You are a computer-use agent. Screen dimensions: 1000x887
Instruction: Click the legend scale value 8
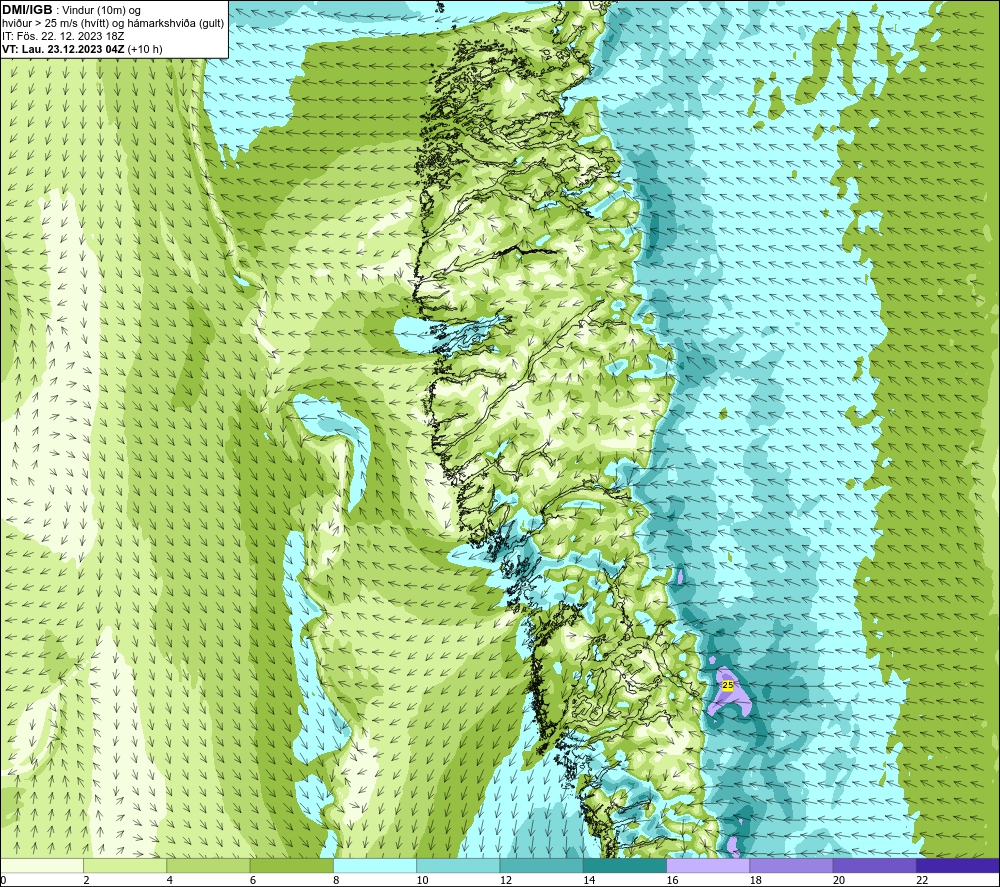pyautogui.click(x=336, y=881)
